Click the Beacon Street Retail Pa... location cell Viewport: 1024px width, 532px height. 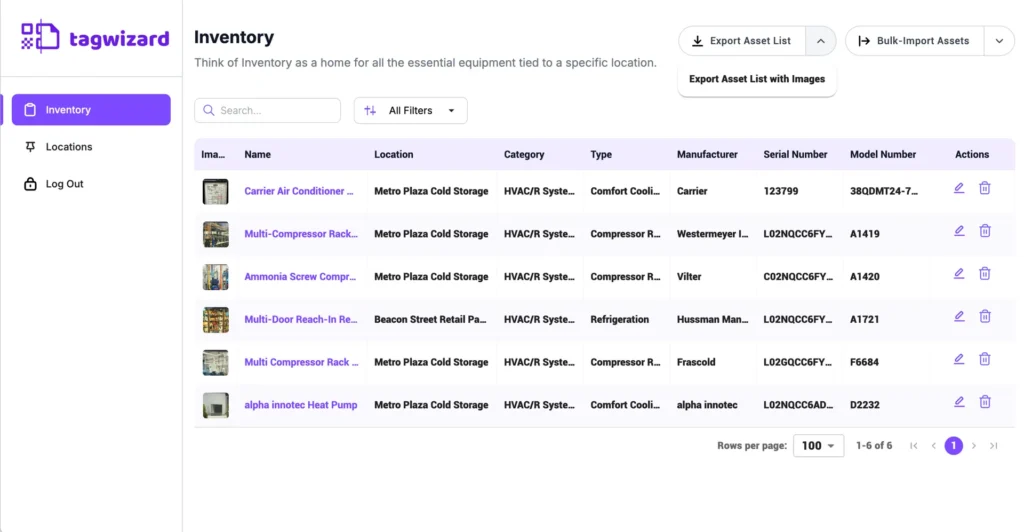[x=430, y=319]
